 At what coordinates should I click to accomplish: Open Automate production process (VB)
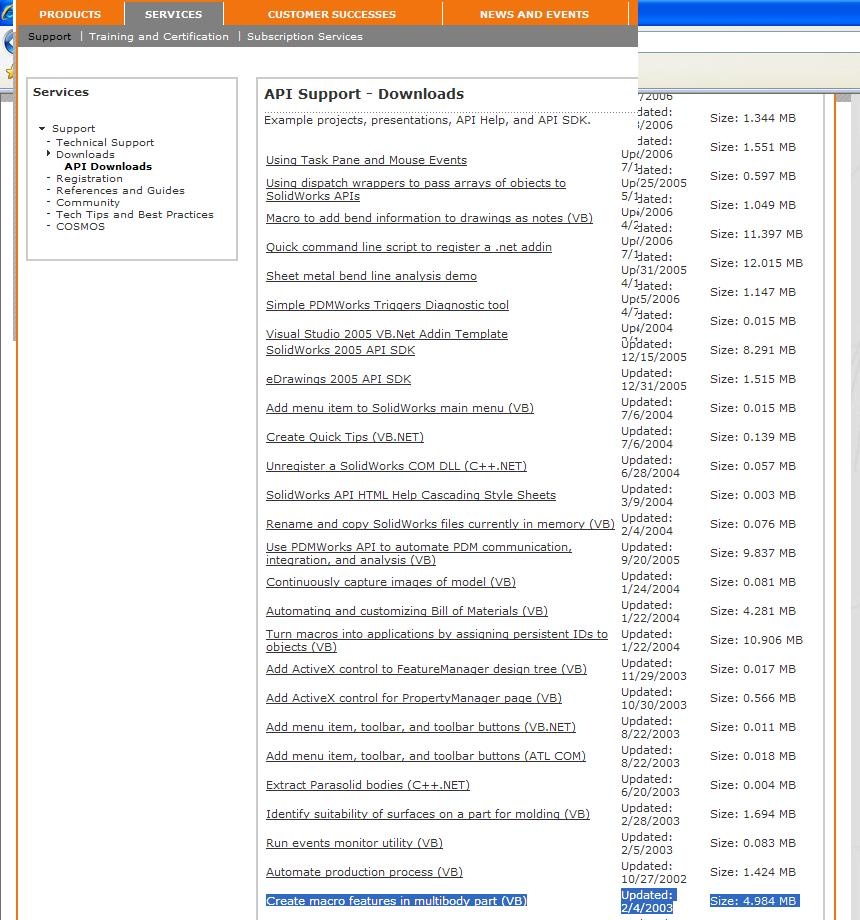pyautogui.click(x=364, y=872)
